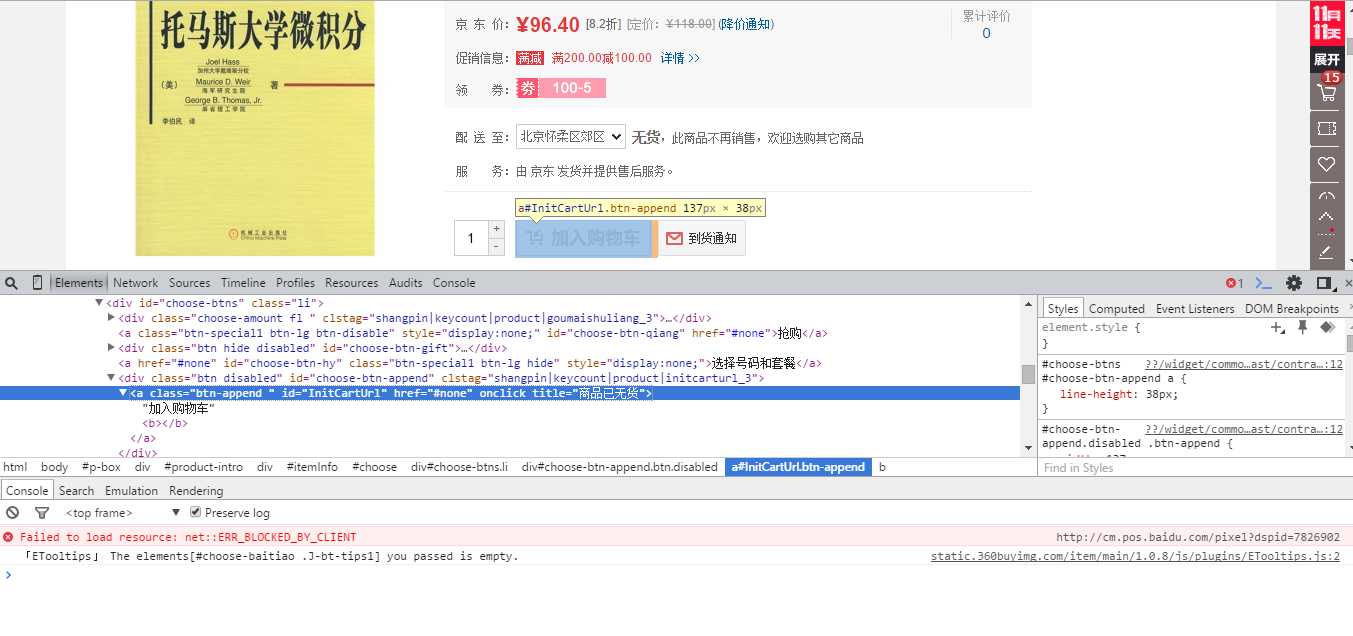Click the calculus book cover image
The width and height of the screenshot is (1353, 636).
point(255,128)
